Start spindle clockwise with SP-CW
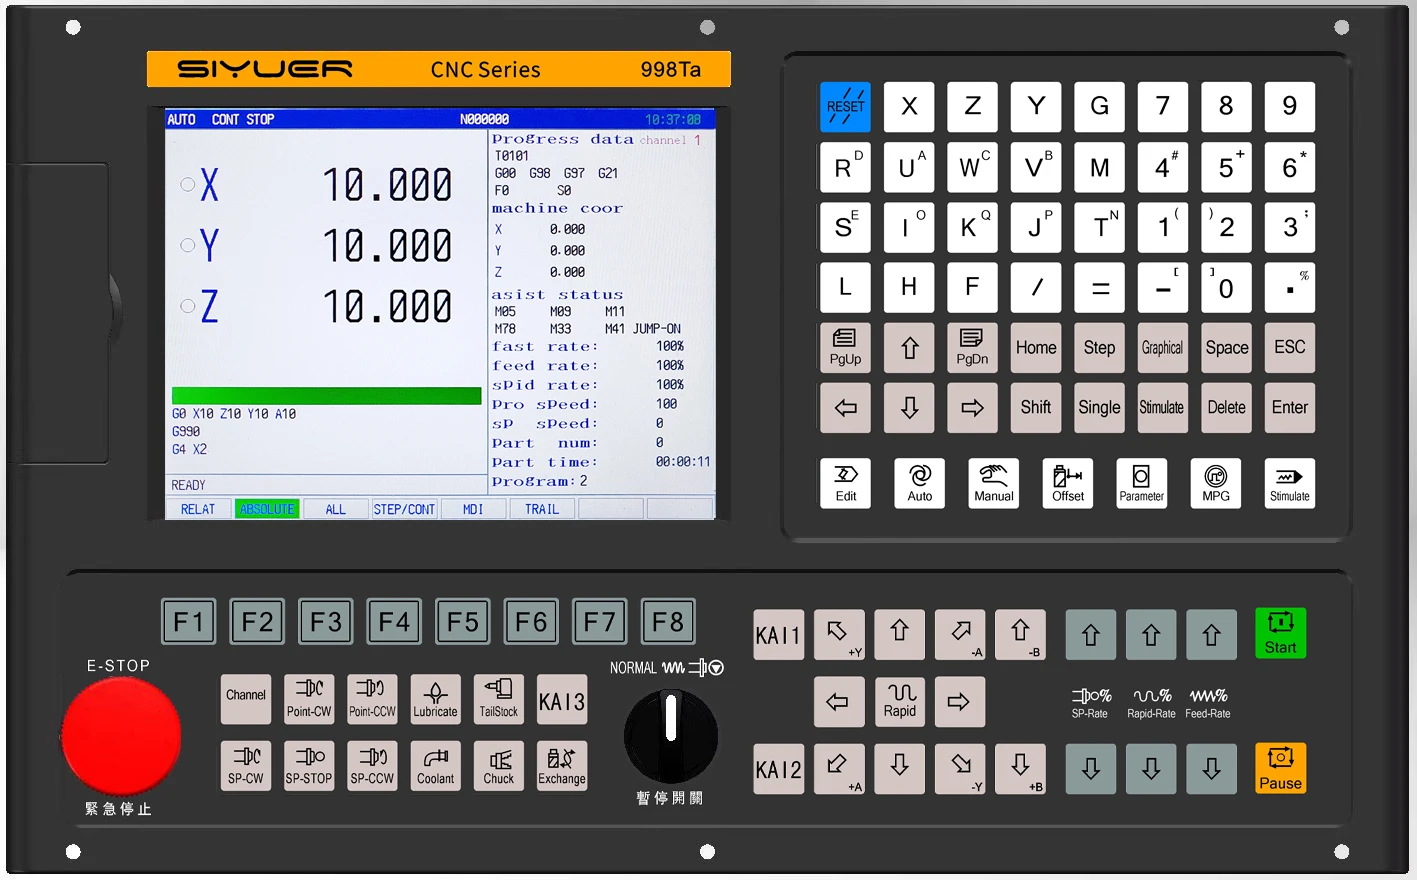 246,766
